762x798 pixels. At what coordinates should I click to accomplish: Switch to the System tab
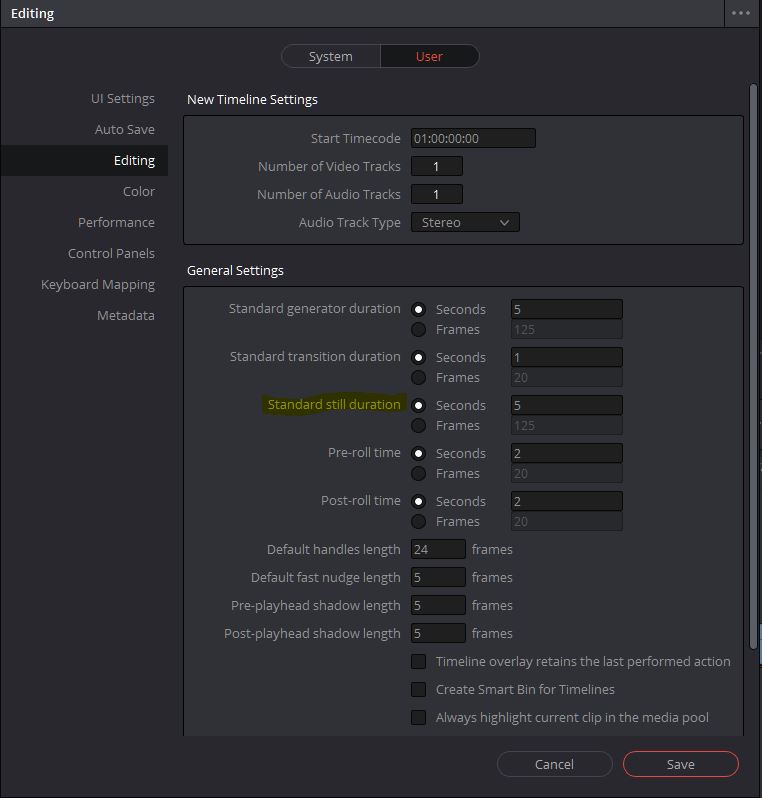330,56
